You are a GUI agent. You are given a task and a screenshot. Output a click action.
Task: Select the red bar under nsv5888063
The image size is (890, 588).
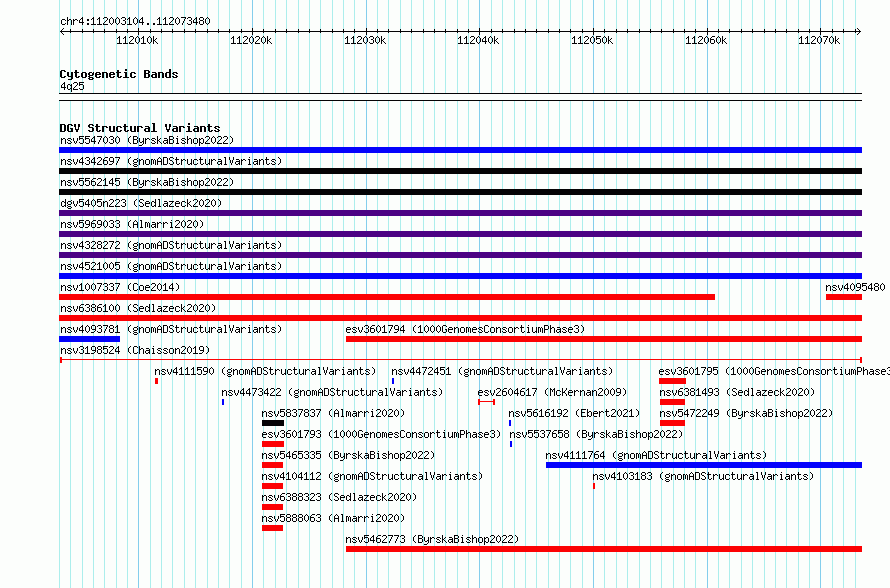pos(272,528)
